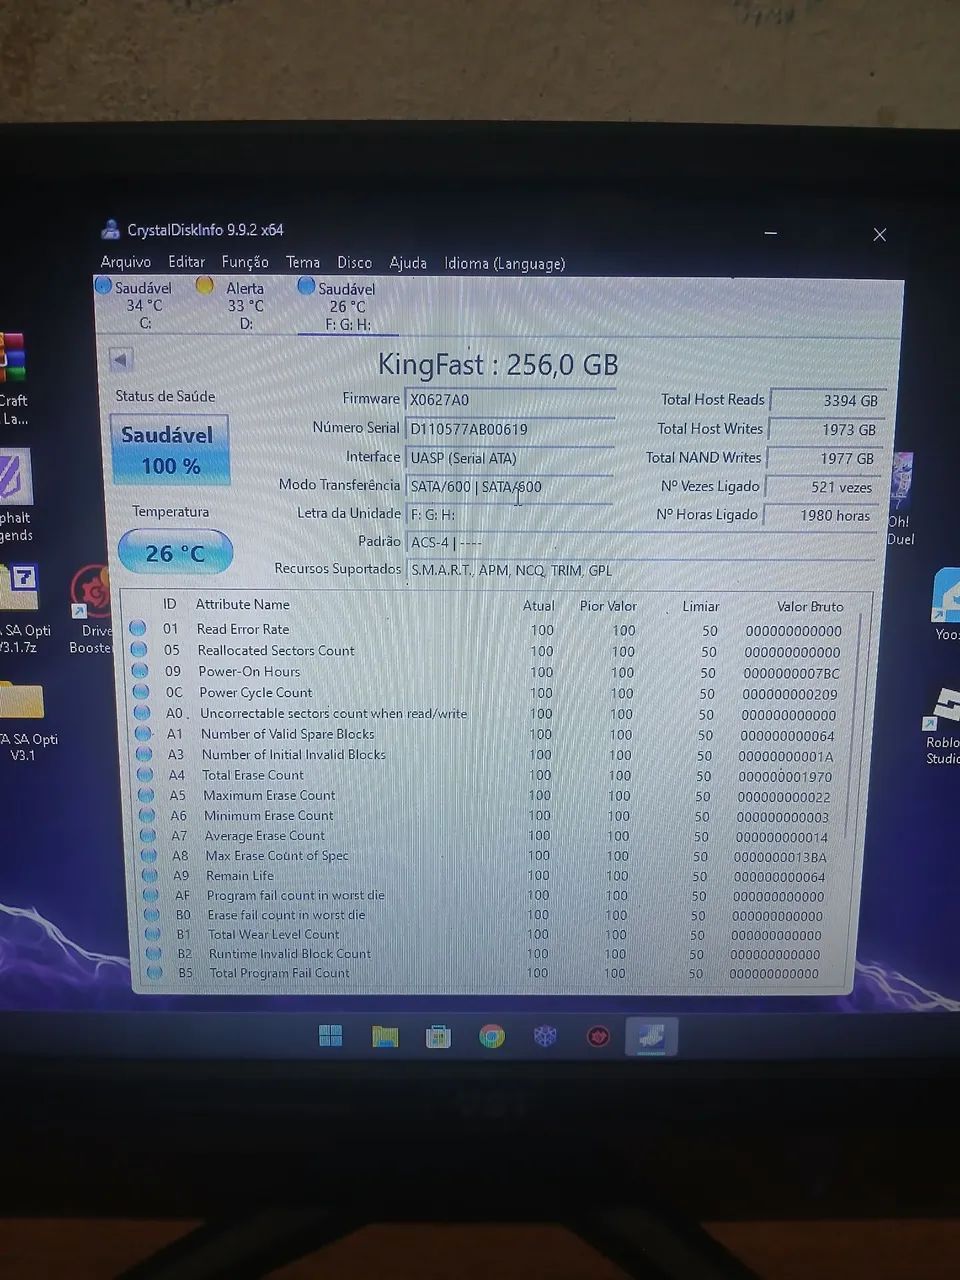Click the Attribute Name column header
The image size is (960, 1280).
(x=242, y=604)
